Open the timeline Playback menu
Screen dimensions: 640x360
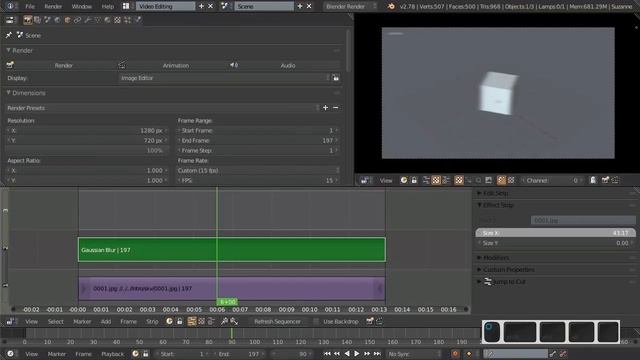click(112, 354)
